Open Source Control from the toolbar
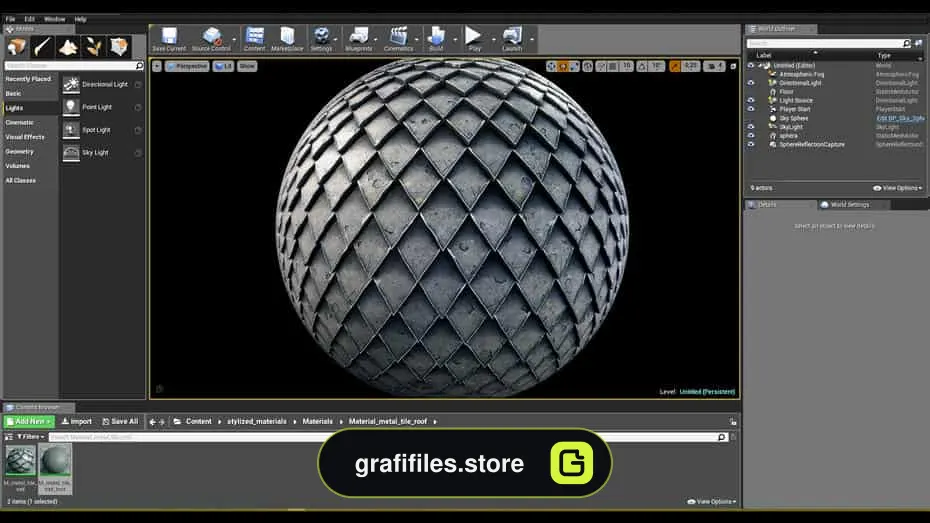The width and height of the screenshot is (930, 523). [211, 39]
